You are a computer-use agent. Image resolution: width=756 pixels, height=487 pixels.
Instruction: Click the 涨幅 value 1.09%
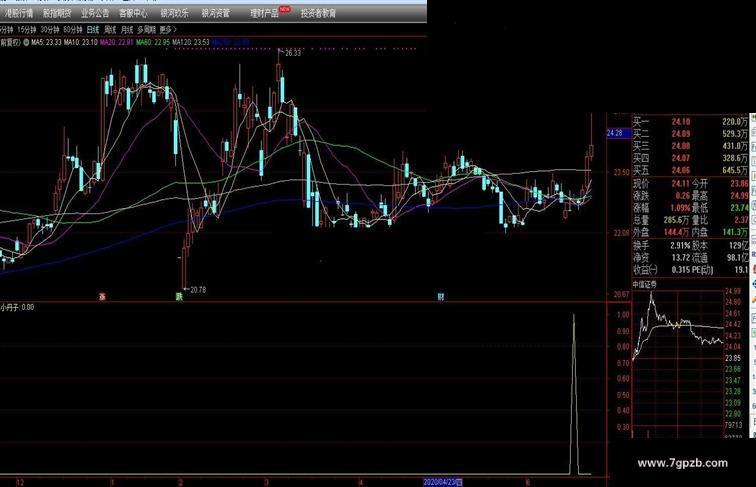(680, 208)
